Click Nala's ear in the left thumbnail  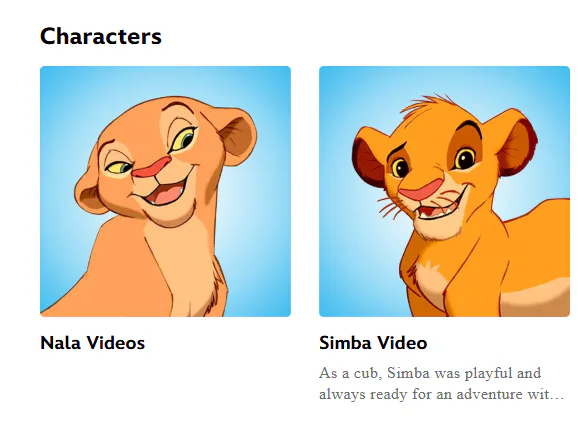[x=238, y=136]
